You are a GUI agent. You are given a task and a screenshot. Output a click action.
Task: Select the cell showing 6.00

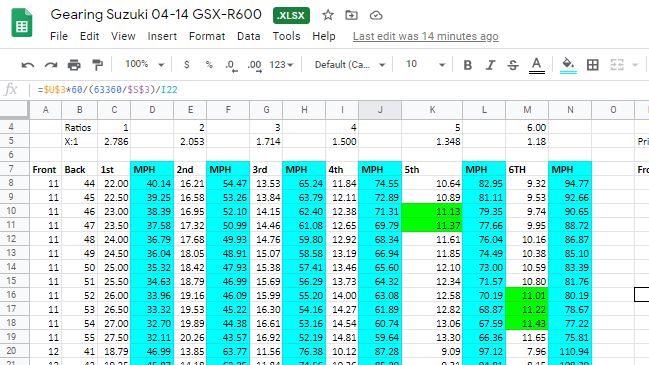coord(527,127)
